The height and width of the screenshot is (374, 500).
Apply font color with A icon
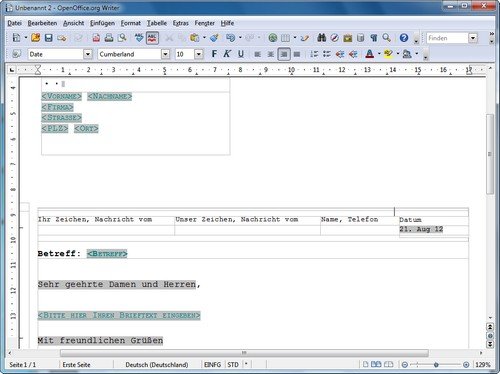click(370, 54)
